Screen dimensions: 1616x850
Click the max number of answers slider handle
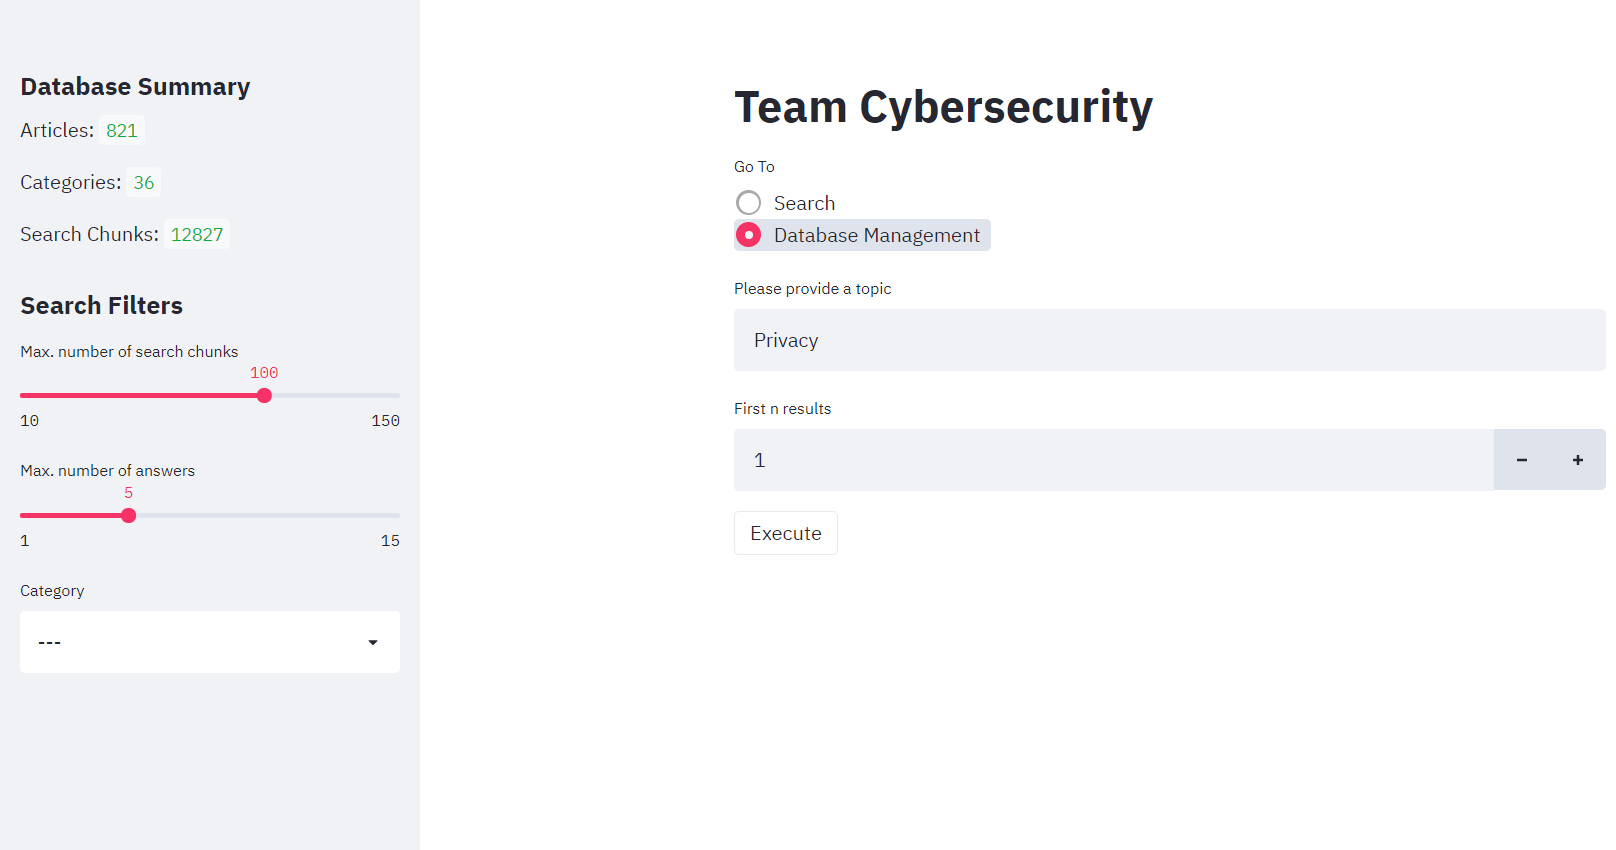tap(128, 516)
